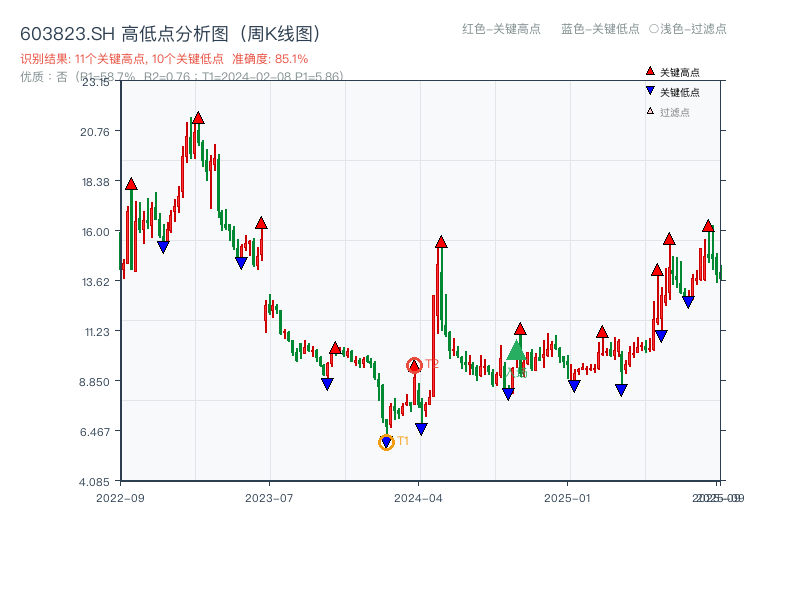Select the green filter triangle near the 2024 rebound
Viewport: 800px width, 600px height.
(514, 350)
